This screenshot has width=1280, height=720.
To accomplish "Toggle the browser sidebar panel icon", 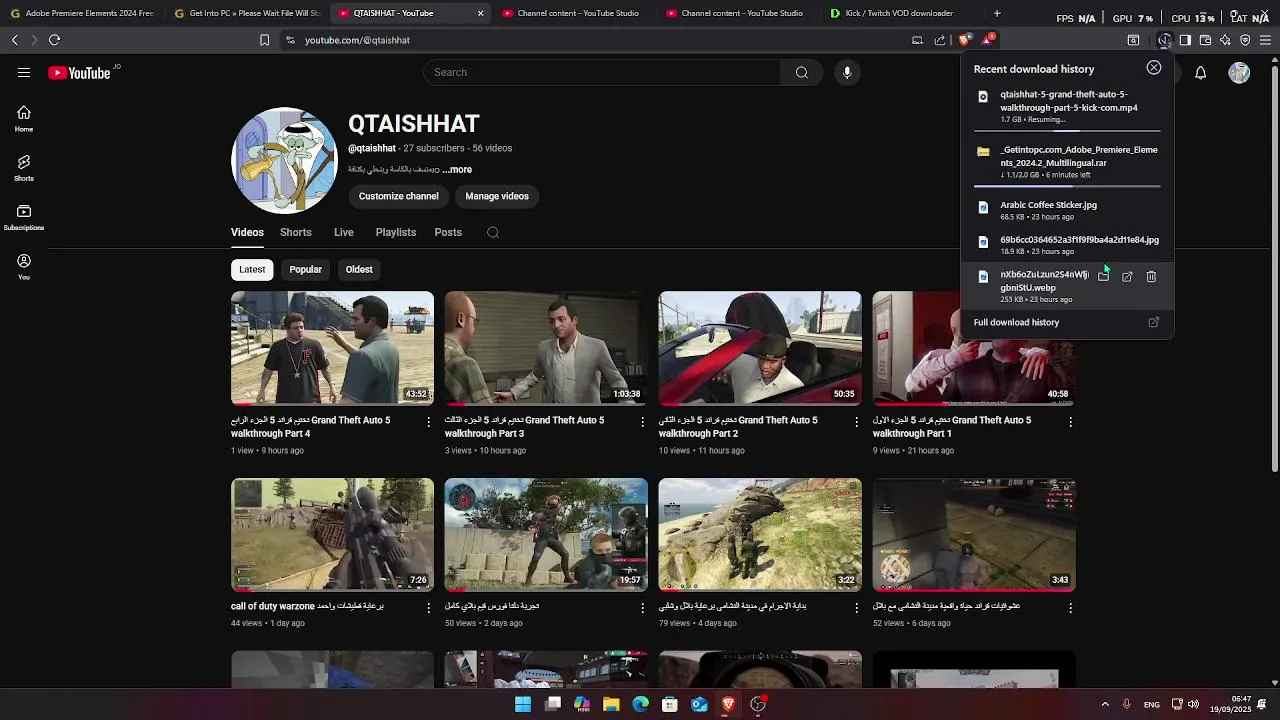I will pos(1185,40).
